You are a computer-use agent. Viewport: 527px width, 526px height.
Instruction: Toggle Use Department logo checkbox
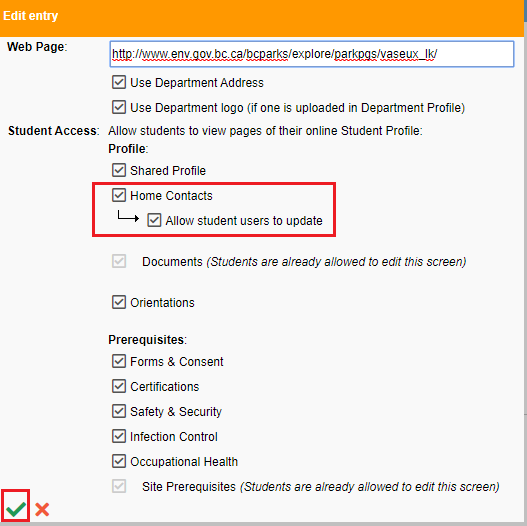pos(119,107)
